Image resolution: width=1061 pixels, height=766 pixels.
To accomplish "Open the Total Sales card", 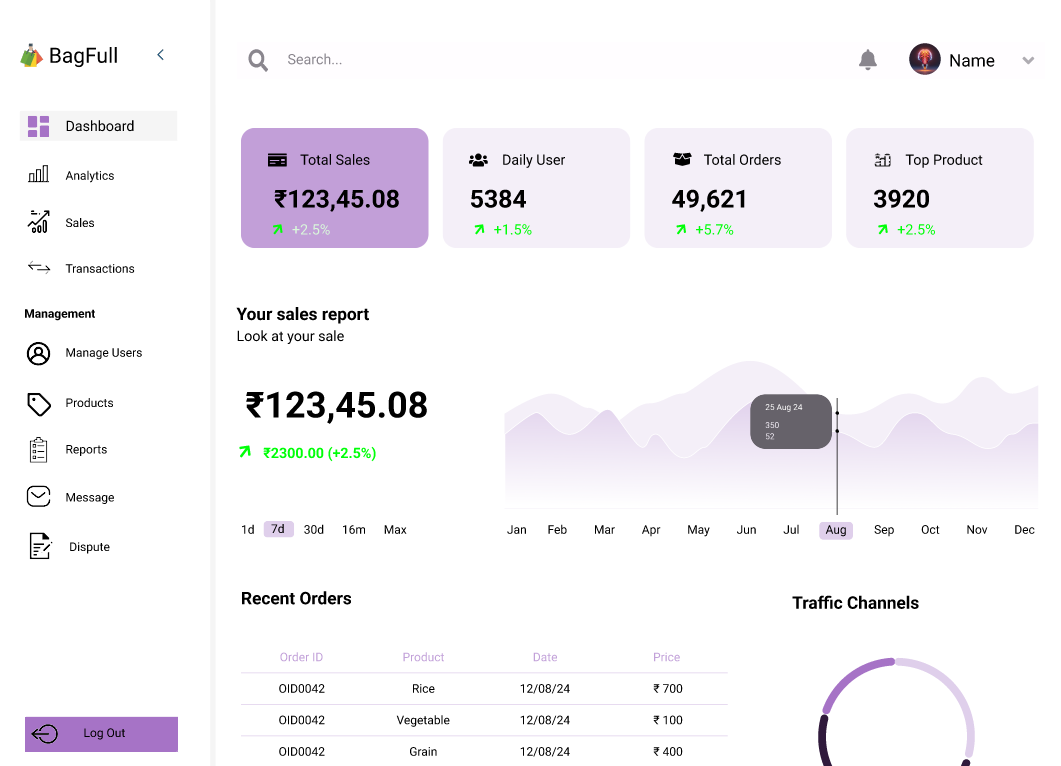I will point(334,188).
